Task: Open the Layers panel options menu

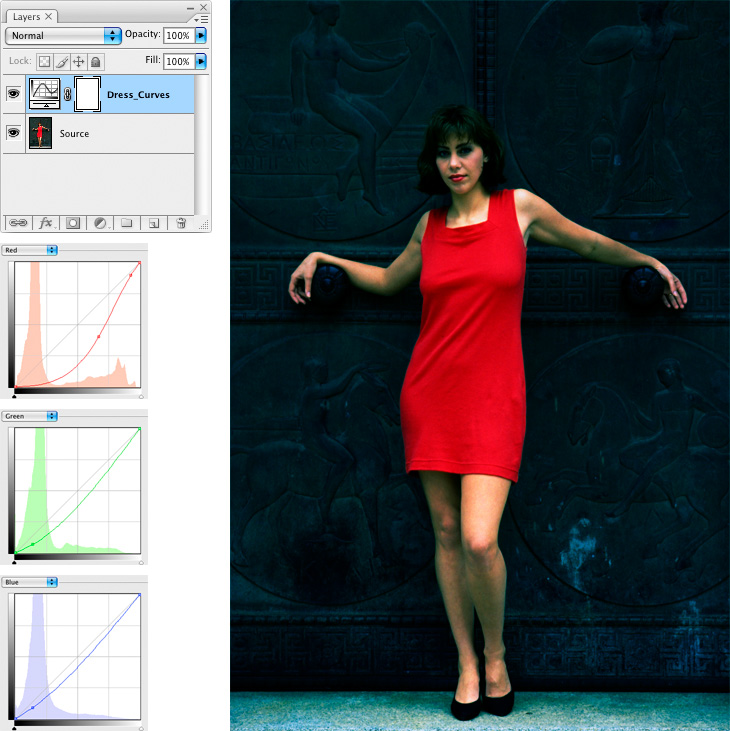Action: [203, 18]
